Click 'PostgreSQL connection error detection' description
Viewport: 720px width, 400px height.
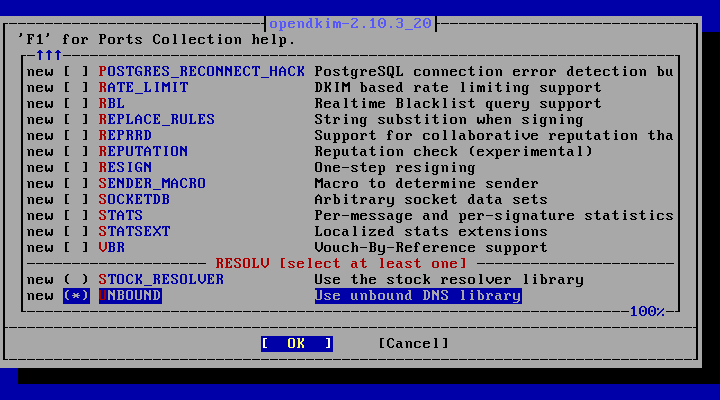click(x=494, y=72)
